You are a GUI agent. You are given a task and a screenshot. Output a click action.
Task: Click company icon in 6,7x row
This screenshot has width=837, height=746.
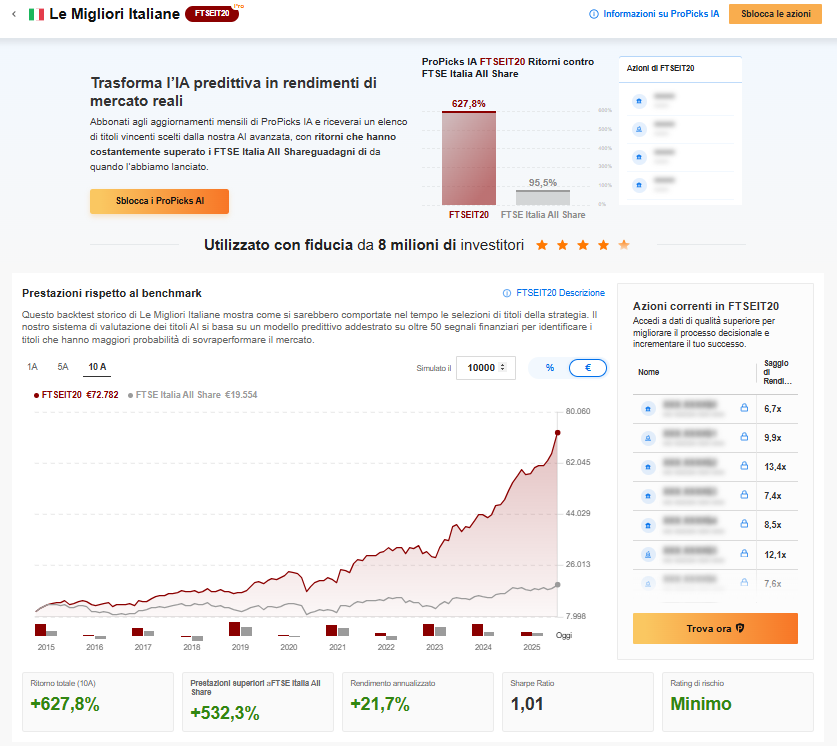point(648,409)
